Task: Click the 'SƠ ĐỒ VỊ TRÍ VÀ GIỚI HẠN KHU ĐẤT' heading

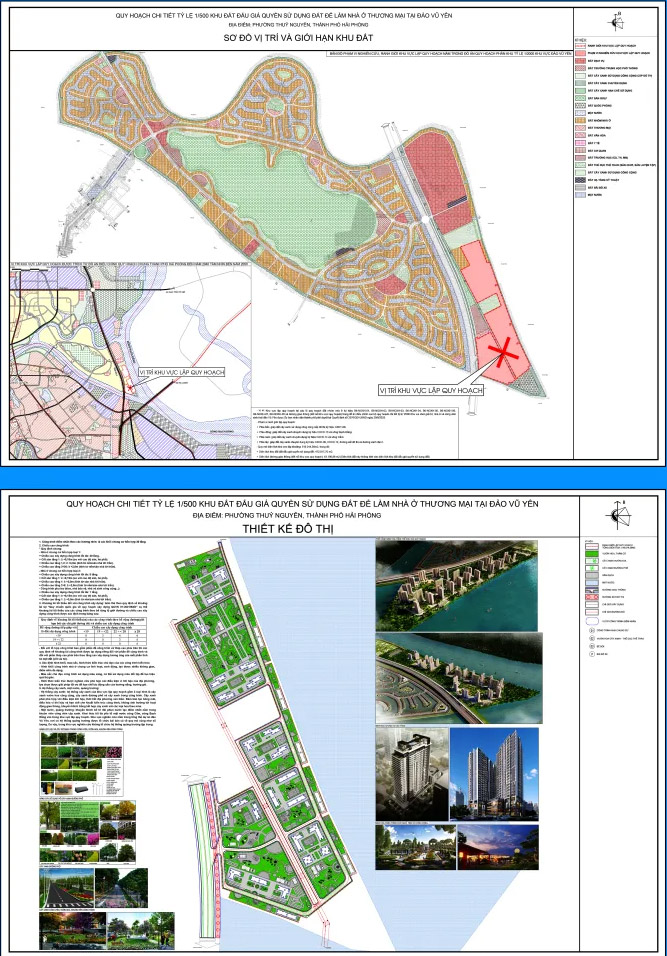Action: click(x=298, y=38)
